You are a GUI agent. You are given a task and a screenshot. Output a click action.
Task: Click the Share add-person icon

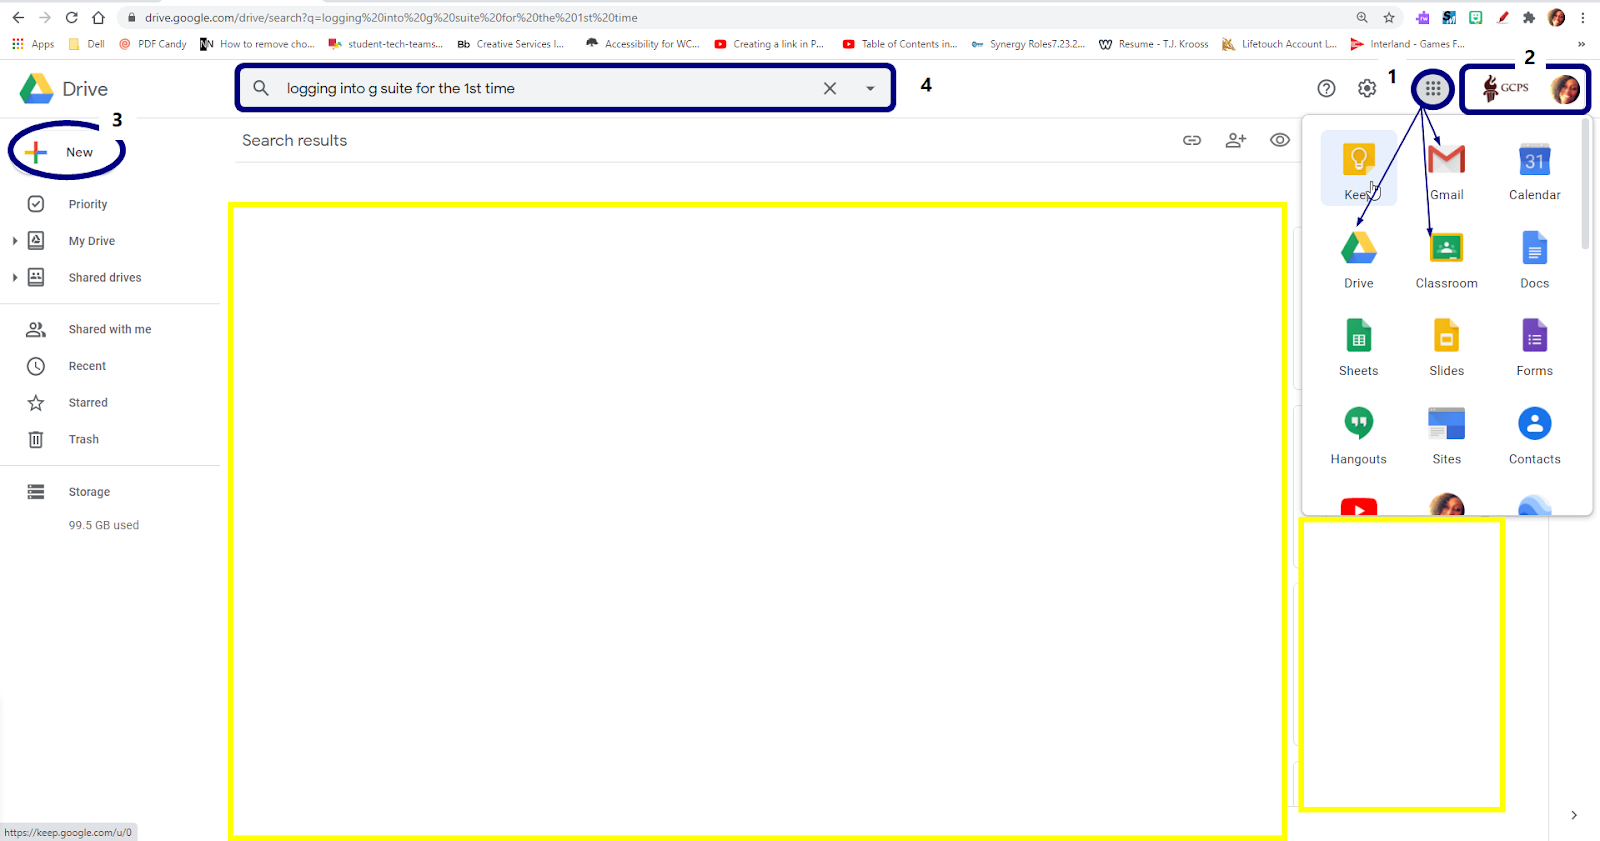point(1236,140)
